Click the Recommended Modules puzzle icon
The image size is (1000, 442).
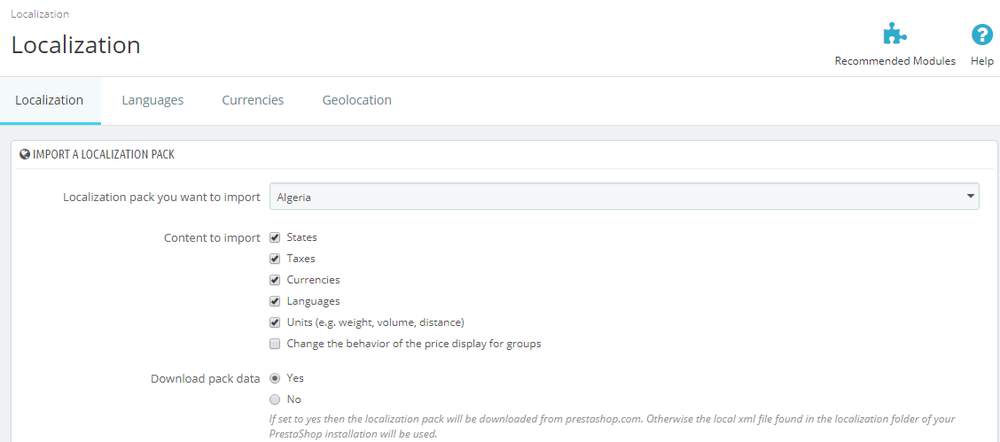894,35
